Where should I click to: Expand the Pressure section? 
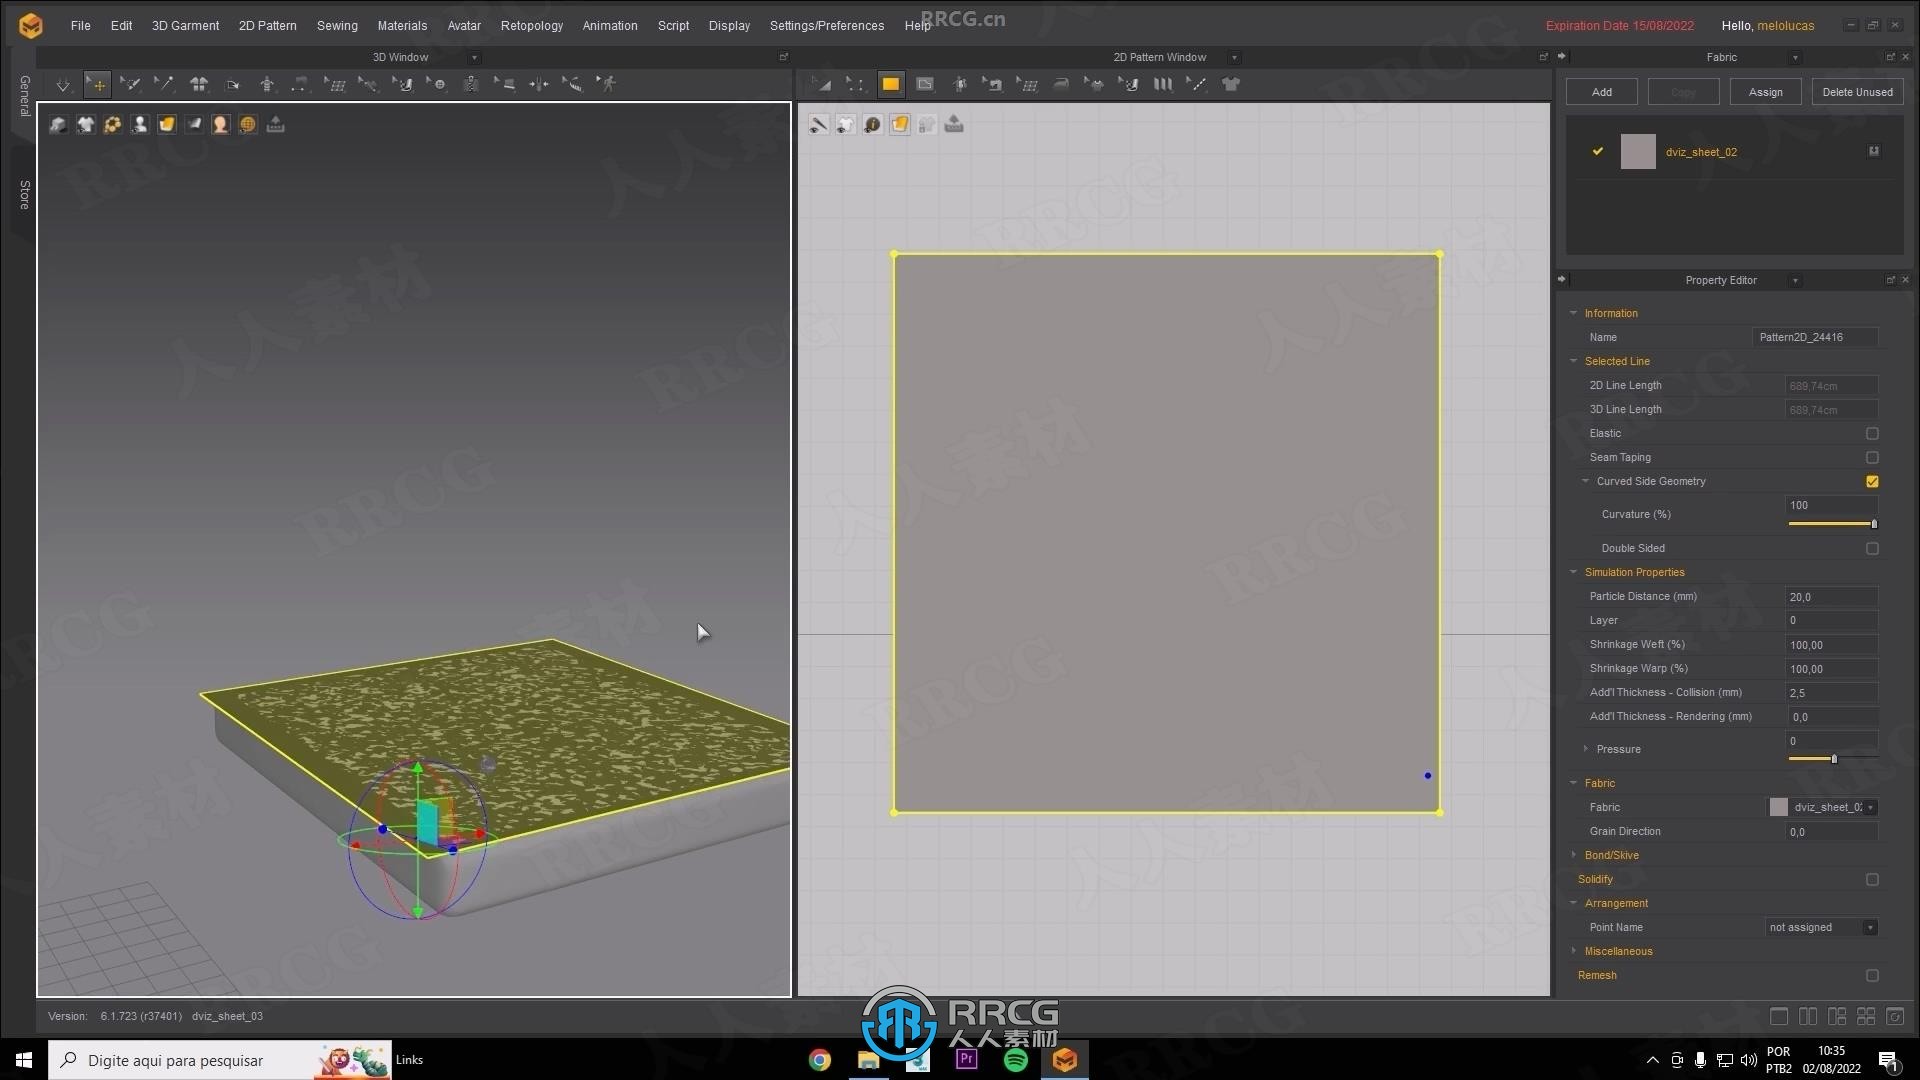click(1586, 749)
